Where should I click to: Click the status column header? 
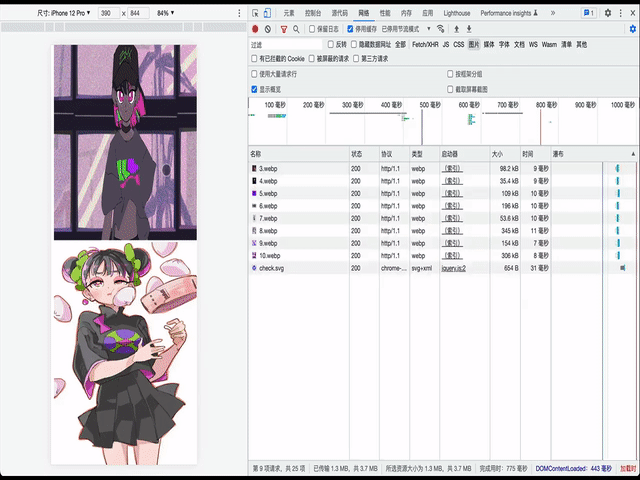[364, 154]
